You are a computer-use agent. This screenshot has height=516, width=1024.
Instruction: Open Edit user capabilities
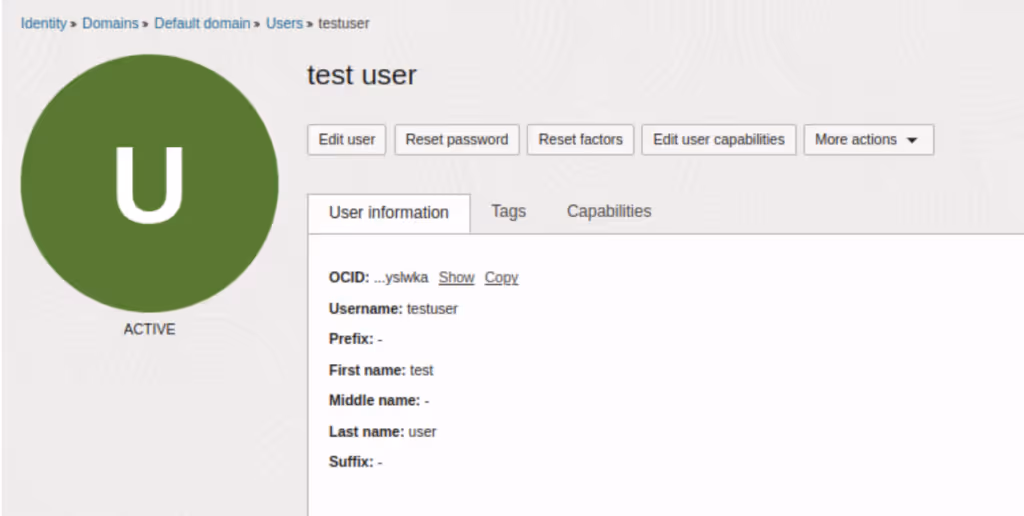pyautogui.click(x=719, y=140)
